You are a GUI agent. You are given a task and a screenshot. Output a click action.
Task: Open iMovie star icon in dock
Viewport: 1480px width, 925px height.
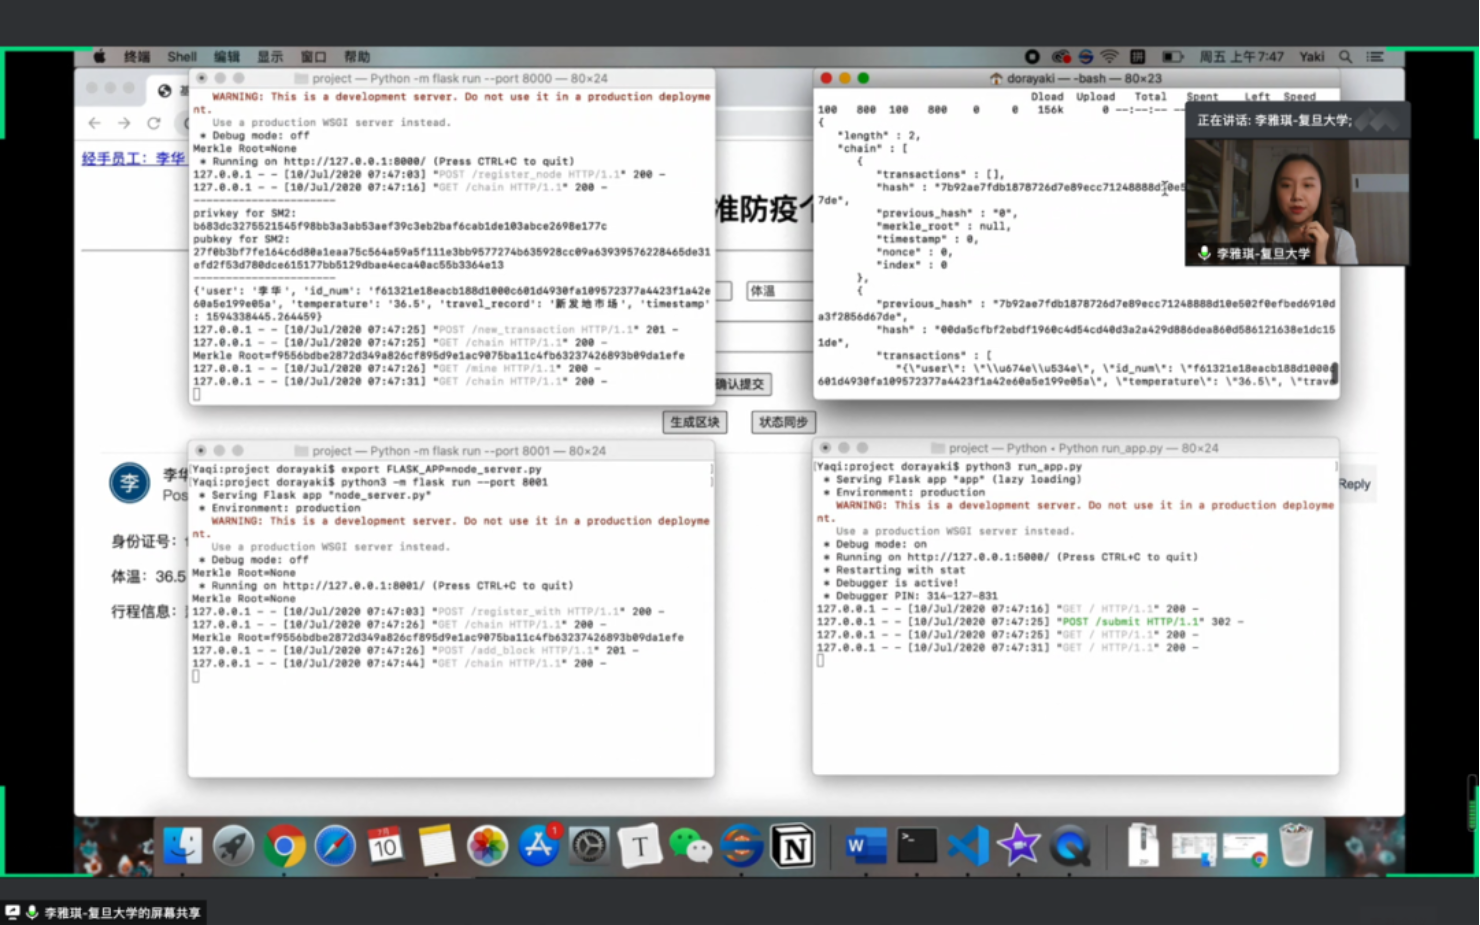(1019, 846)
